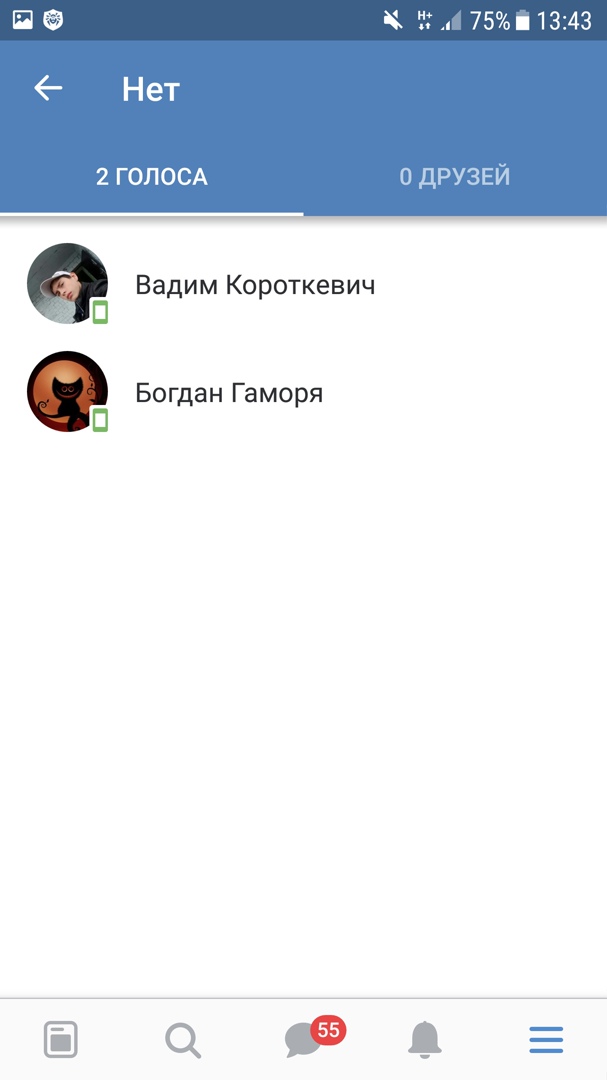
Task: Tap the back arrow icon
Action: 48,88
